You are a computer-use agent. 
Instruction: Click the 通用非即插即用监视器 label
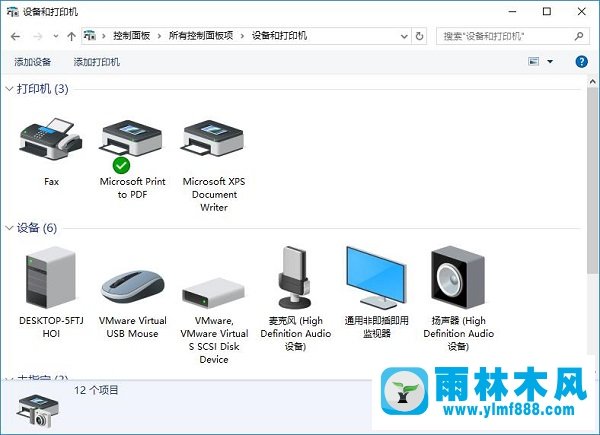(x=377, y=327)
